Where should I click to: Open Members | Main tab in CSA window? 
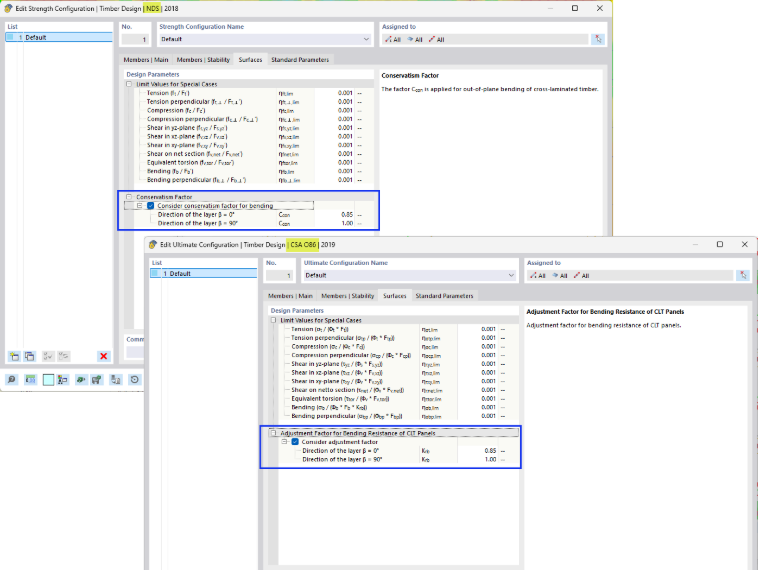pos(290,296)
